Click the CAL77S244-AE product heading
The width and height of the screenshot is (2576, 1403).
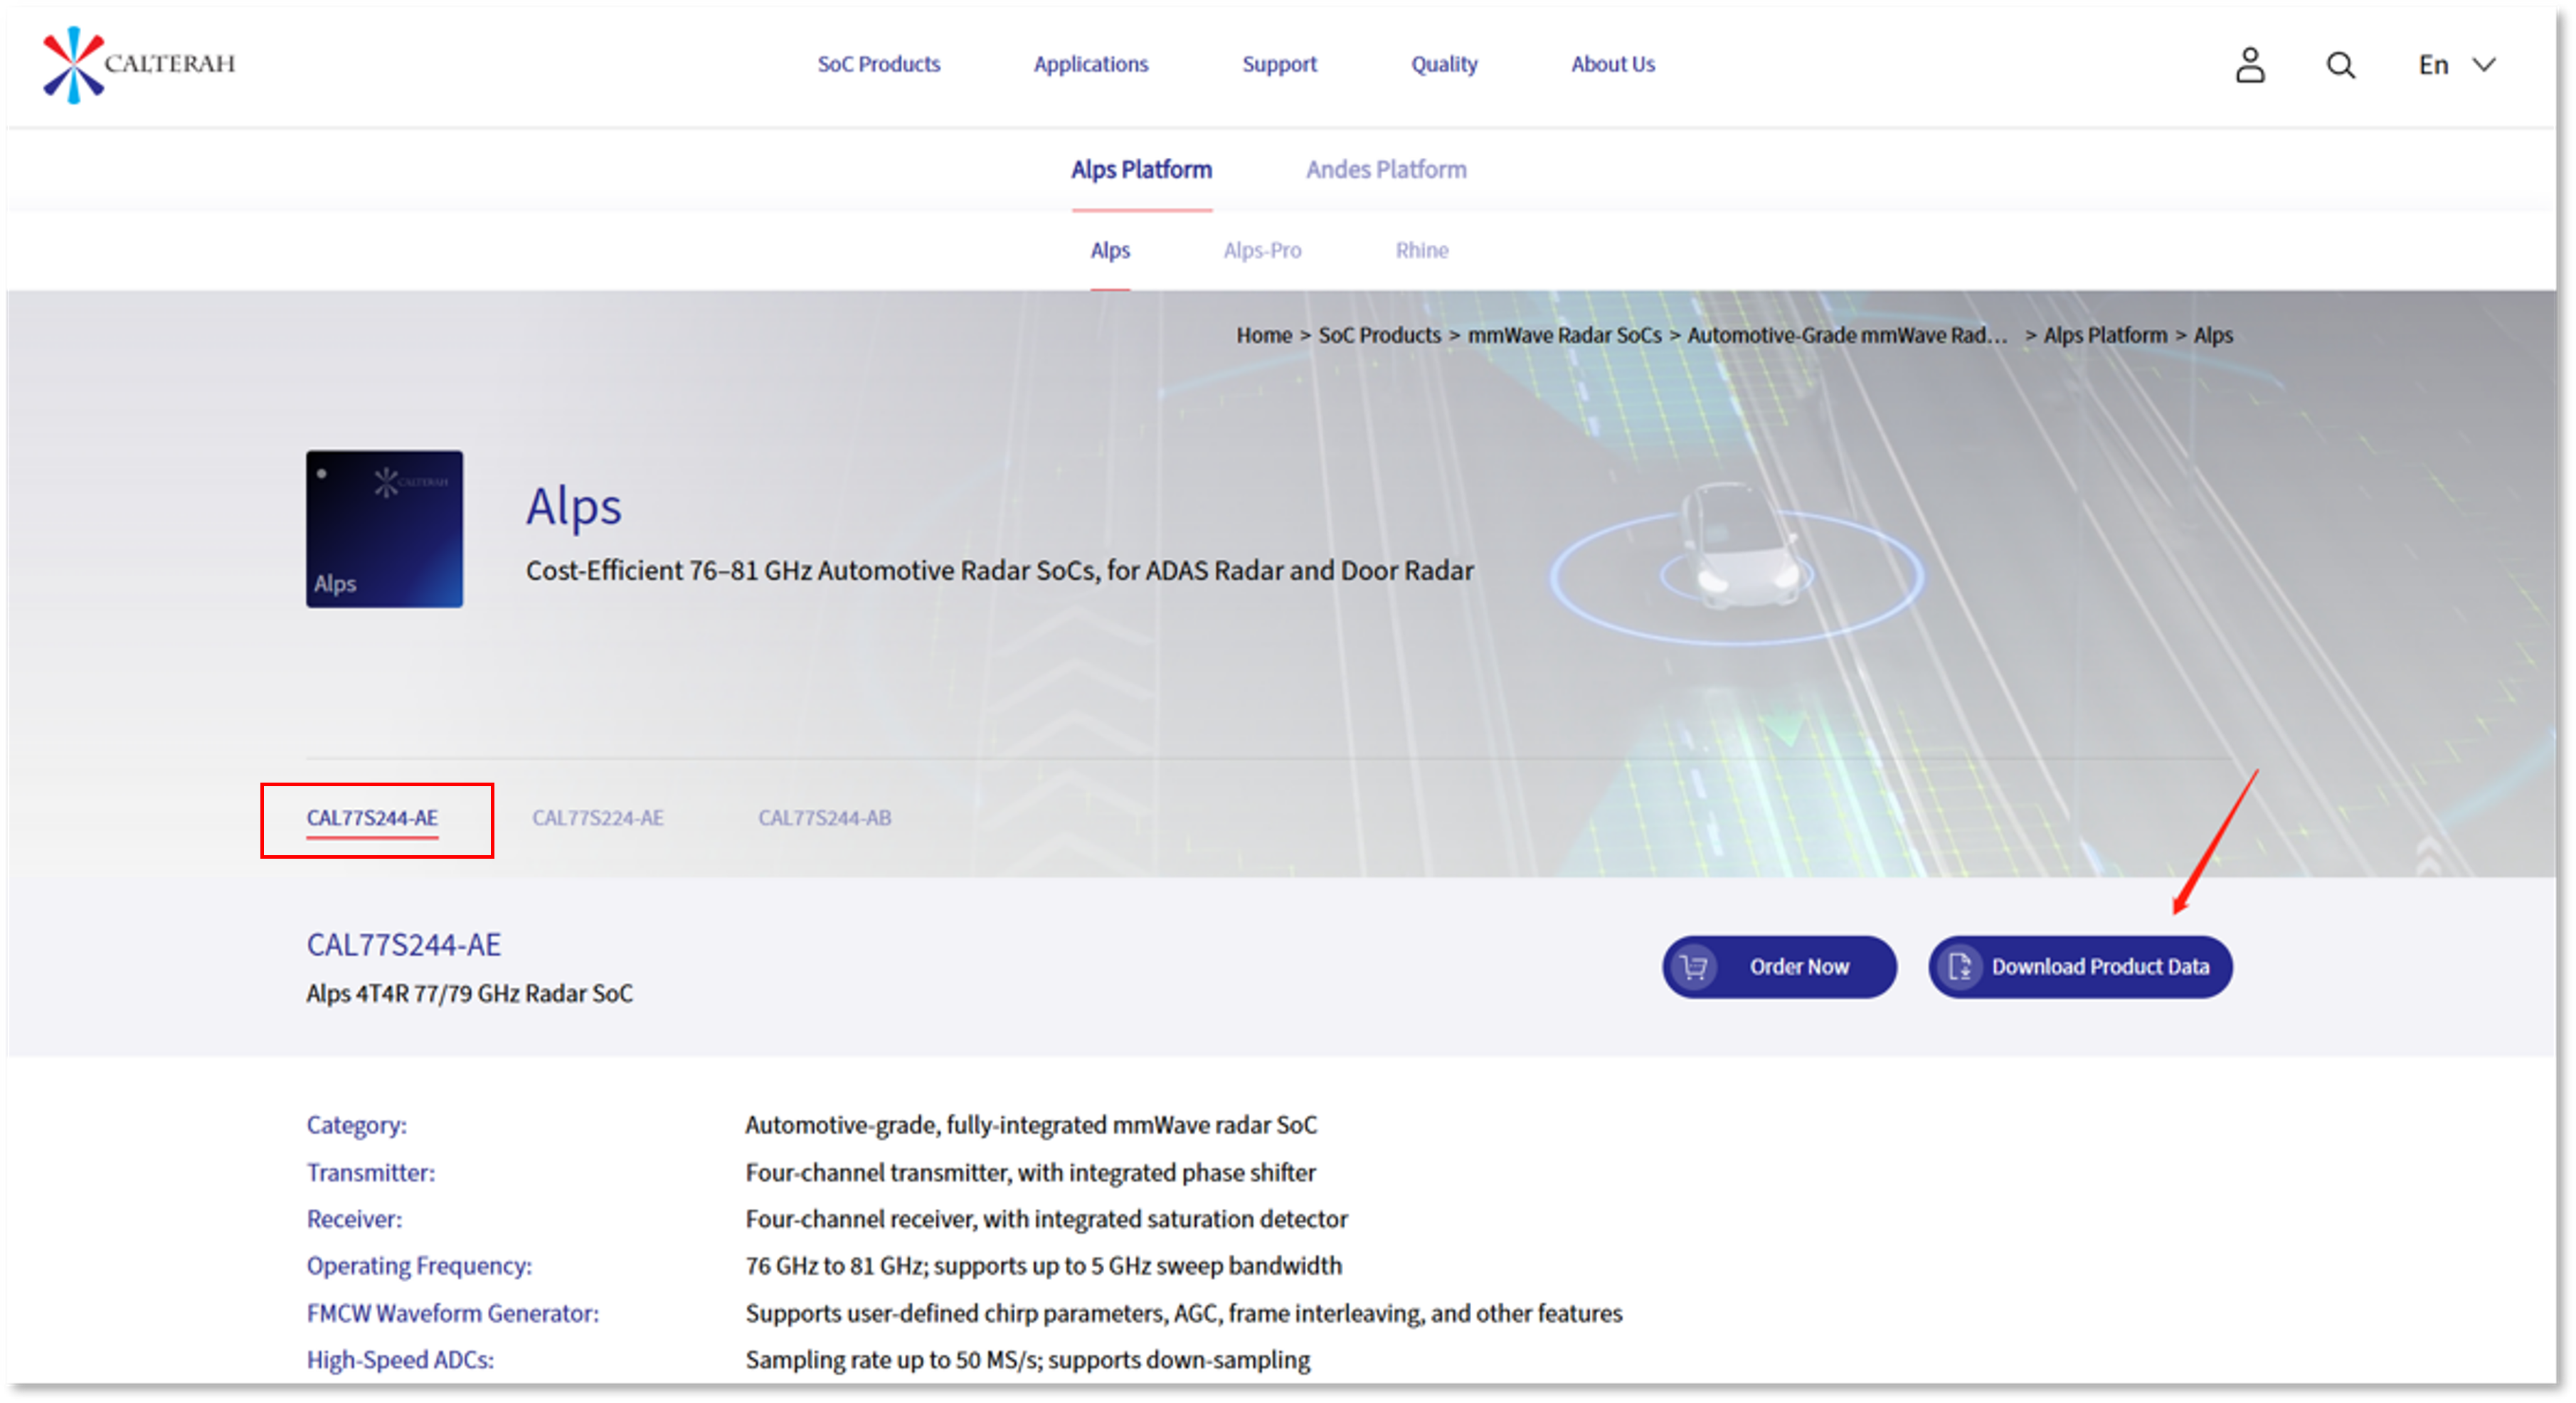coord(403,945)
